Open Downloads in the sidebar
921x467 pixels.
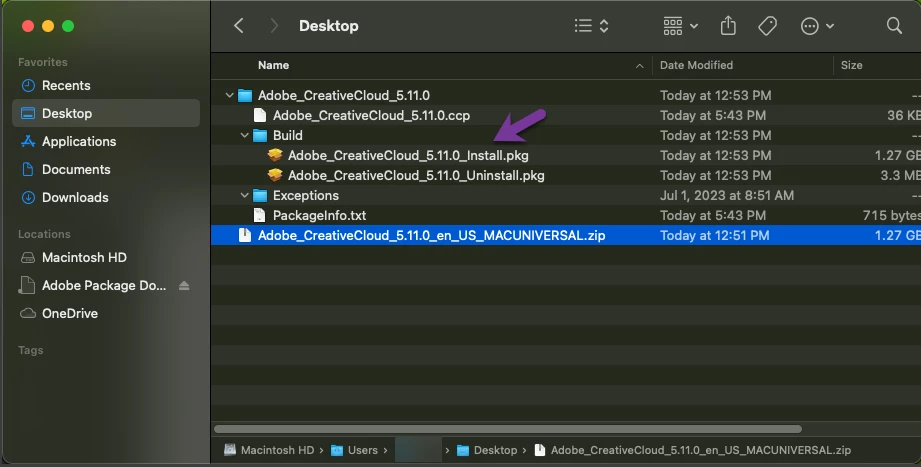click(x=106, y=197)
